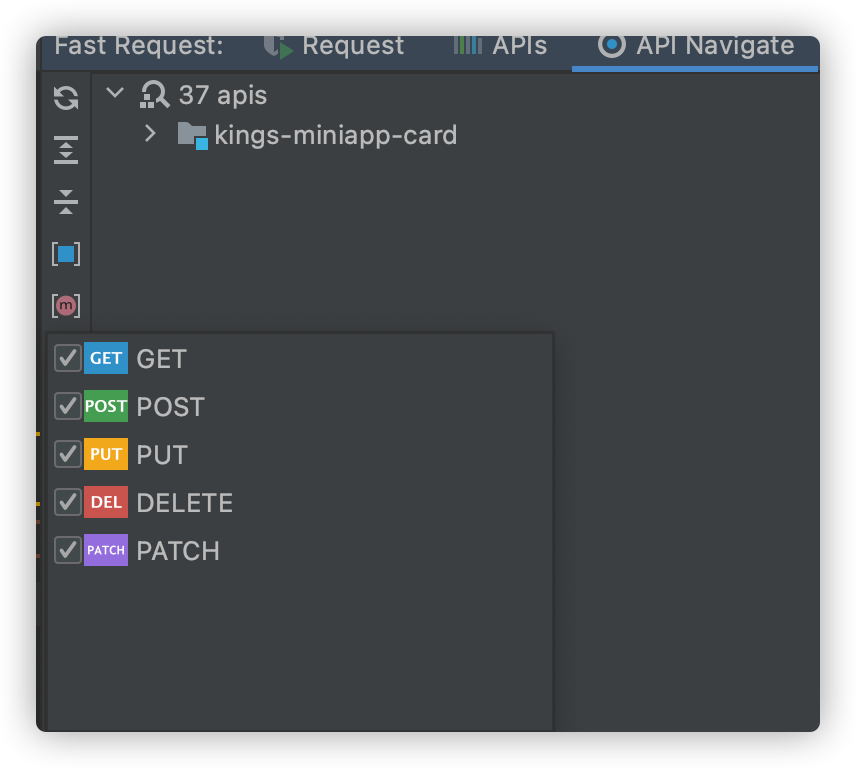Click the green POST method badge
The image size is (856, 768).
105,406
